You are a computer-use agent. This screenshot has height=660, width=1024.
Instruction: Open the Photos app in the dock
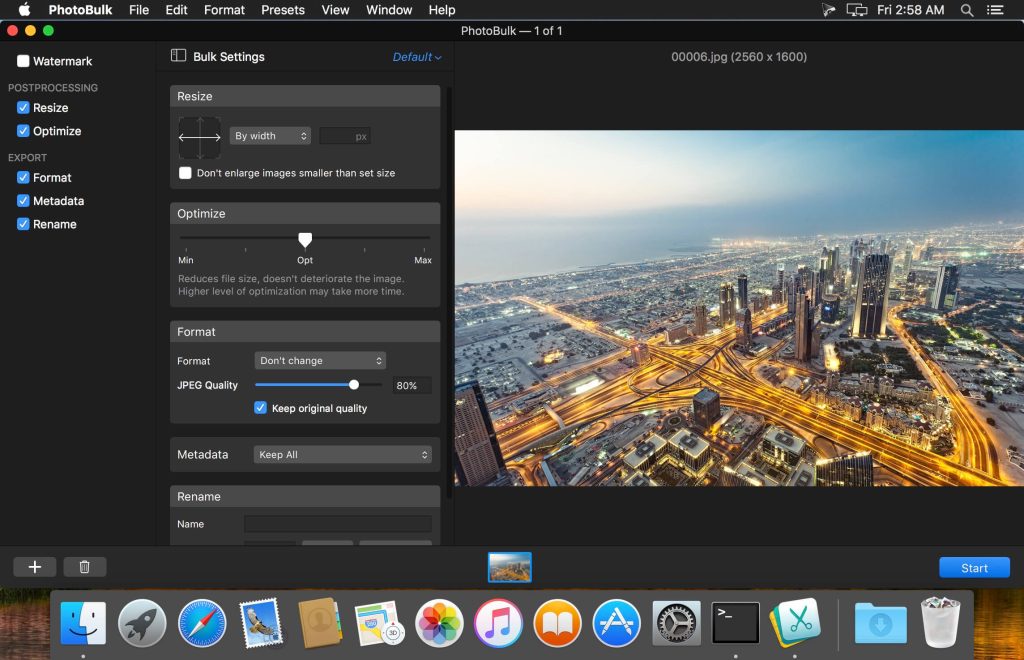(439, 623)
